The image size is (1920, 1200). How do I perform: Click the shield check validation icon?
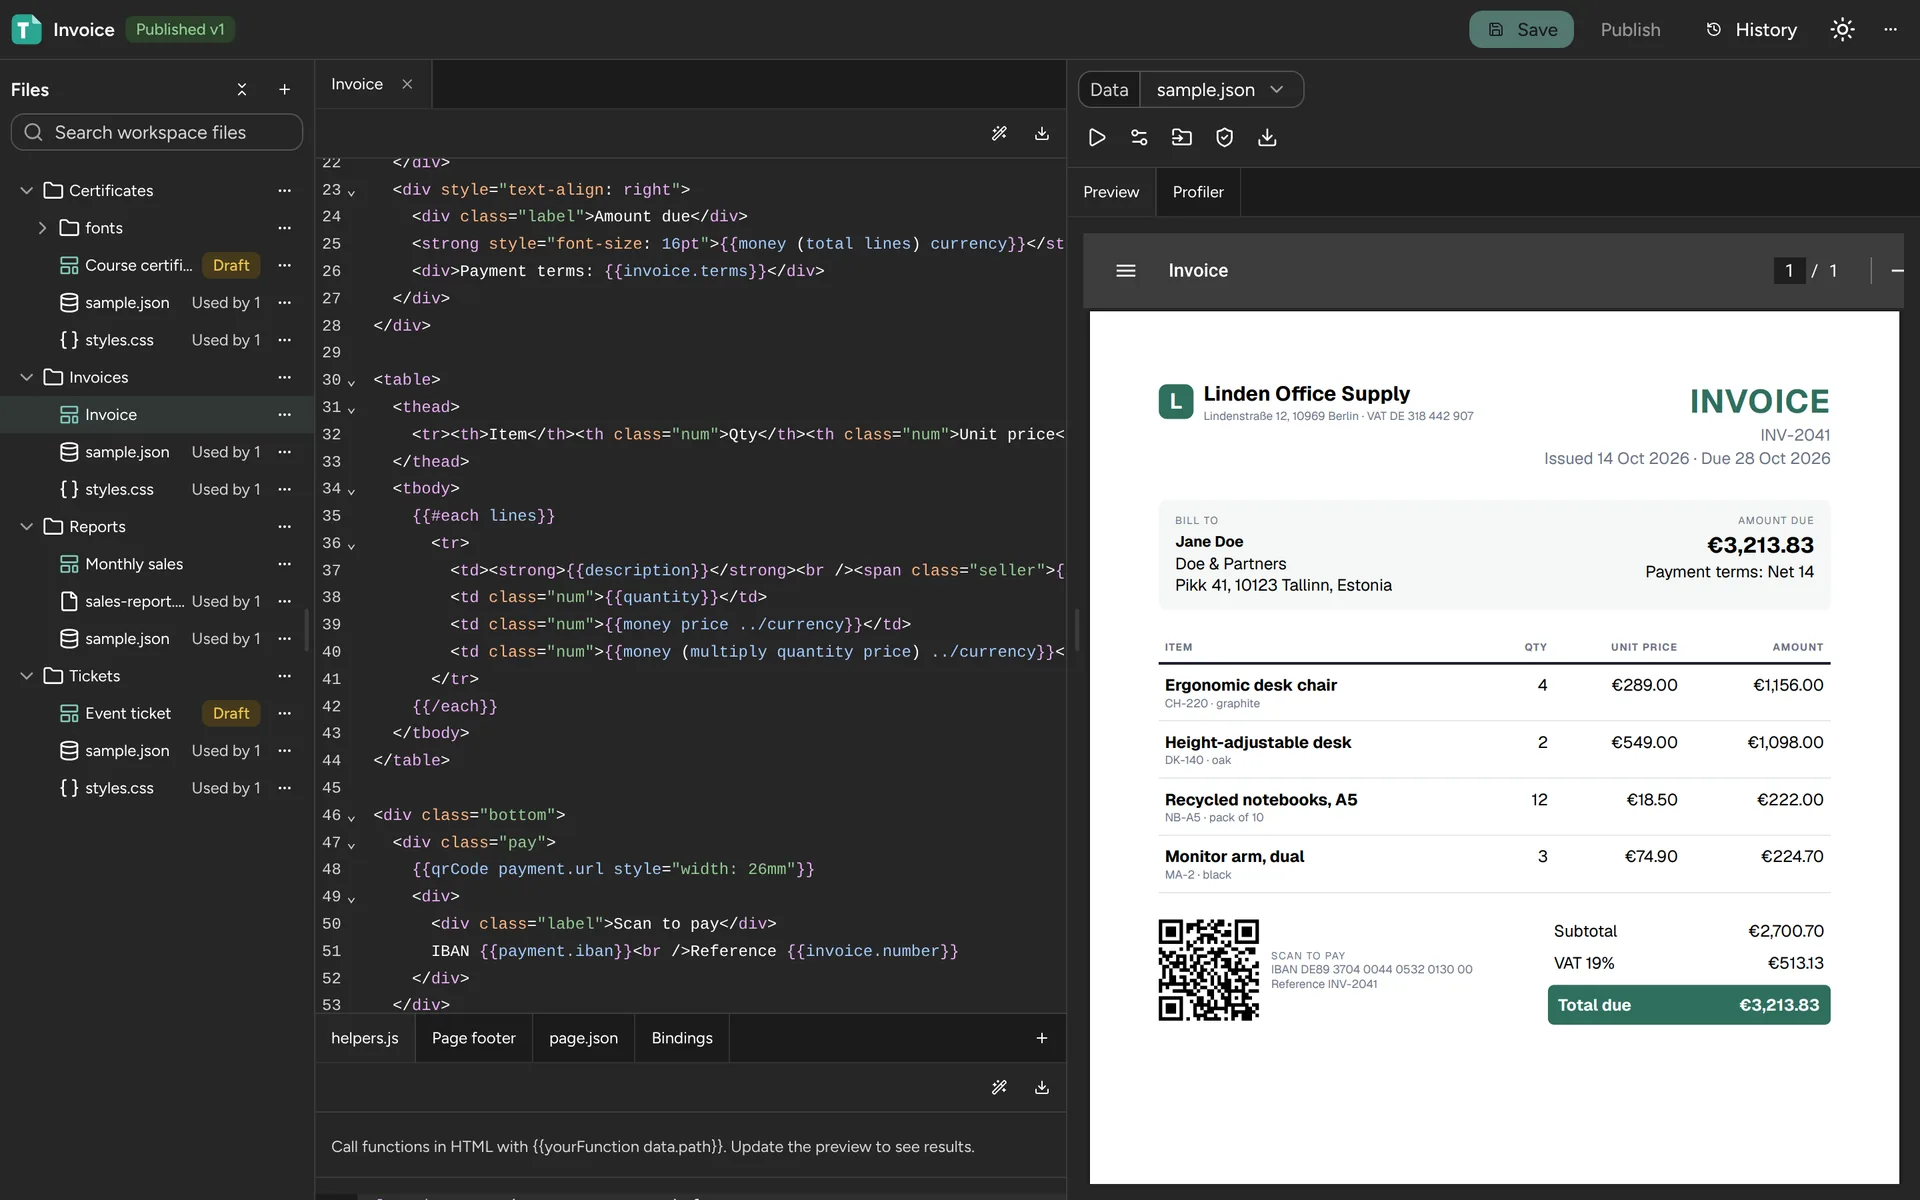click(x=1224, y=137)
